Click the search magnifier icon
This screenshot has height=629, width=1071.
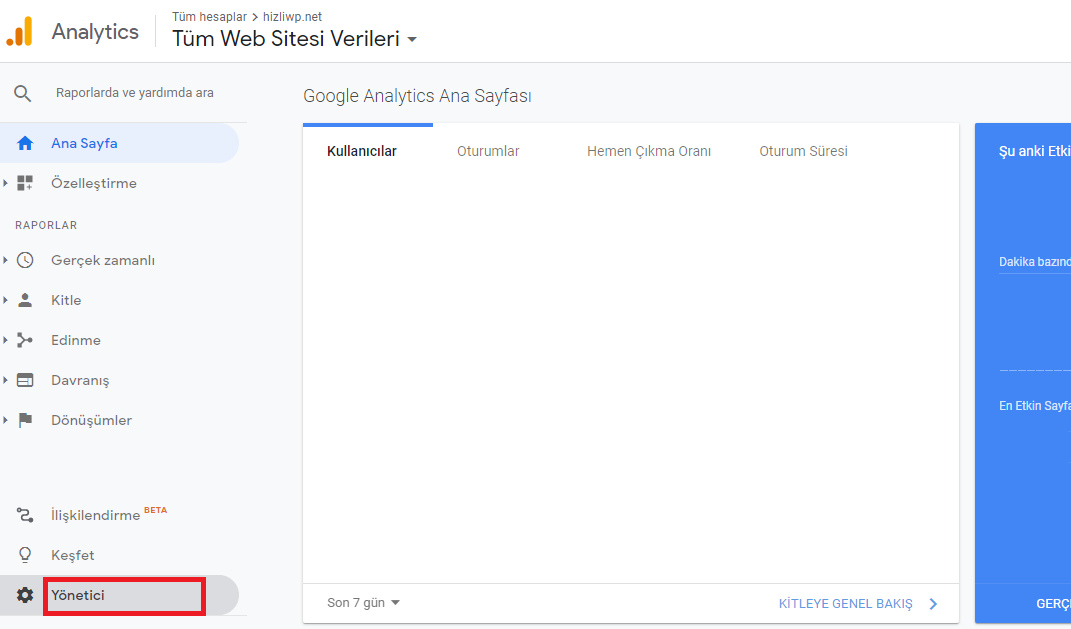pyautogui.click(x=23, y=94)
